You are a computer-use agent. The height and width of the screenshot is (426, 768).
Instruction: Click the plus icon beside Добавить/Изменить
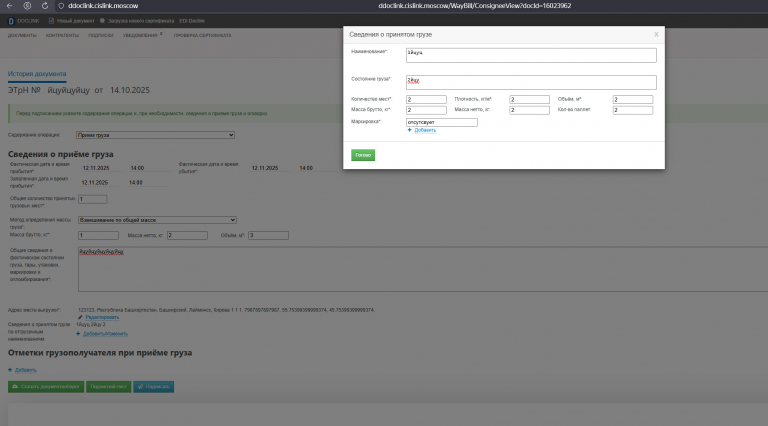tap(78, 333)
